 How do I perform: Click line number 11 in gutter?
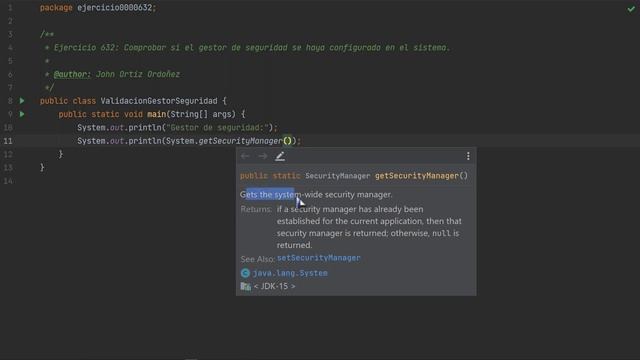click(8, 141)
